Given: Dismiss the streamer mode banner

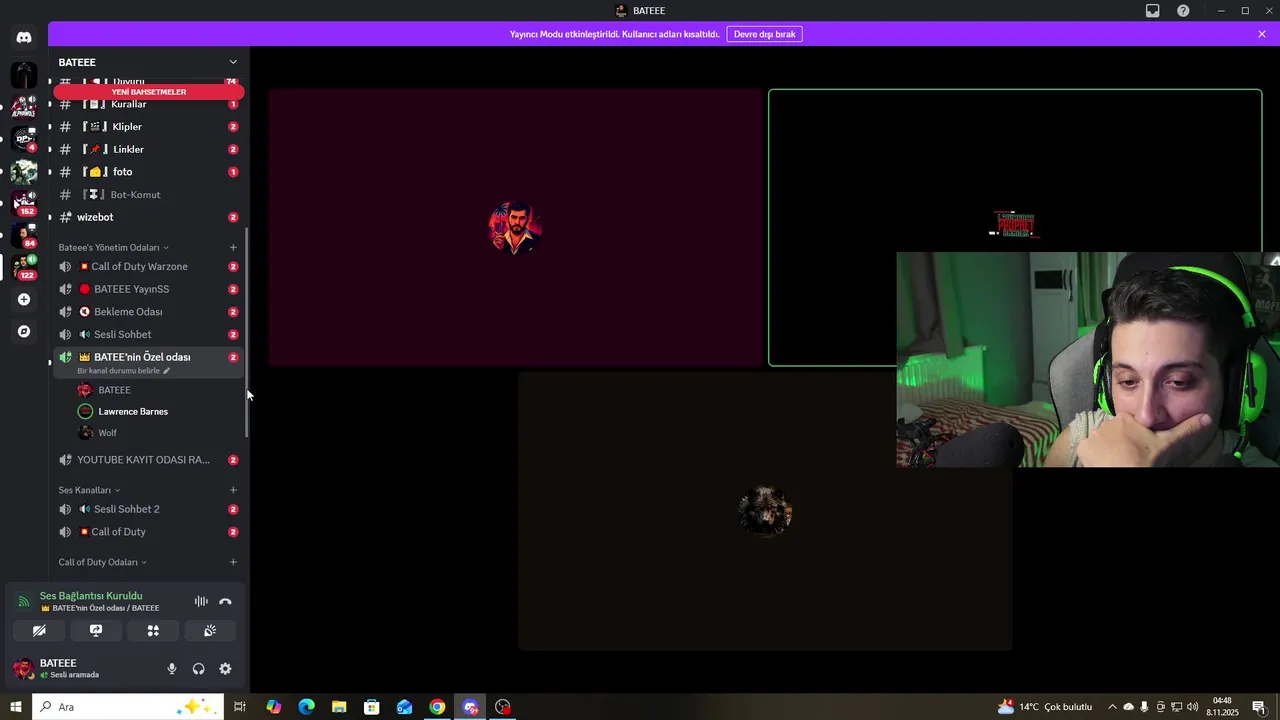Looking at the screenshot, I should (x=1262, y=34).
